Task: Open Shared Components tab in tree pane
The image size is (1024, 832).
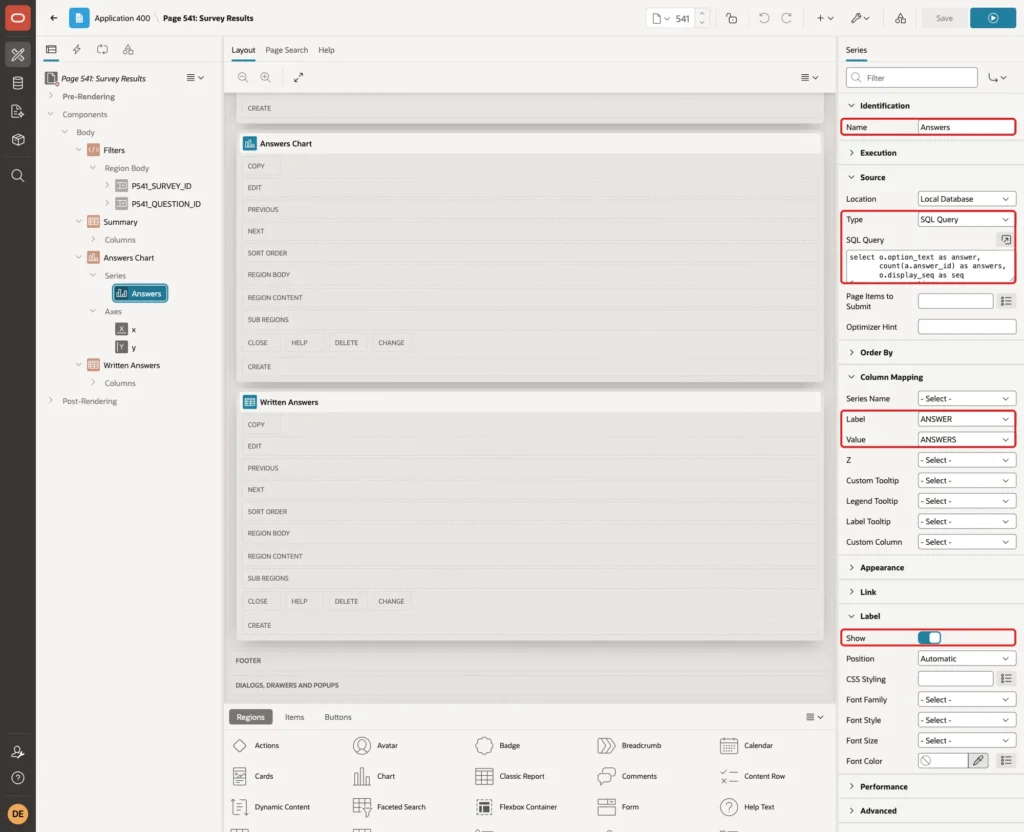Action: pos(128,50)
